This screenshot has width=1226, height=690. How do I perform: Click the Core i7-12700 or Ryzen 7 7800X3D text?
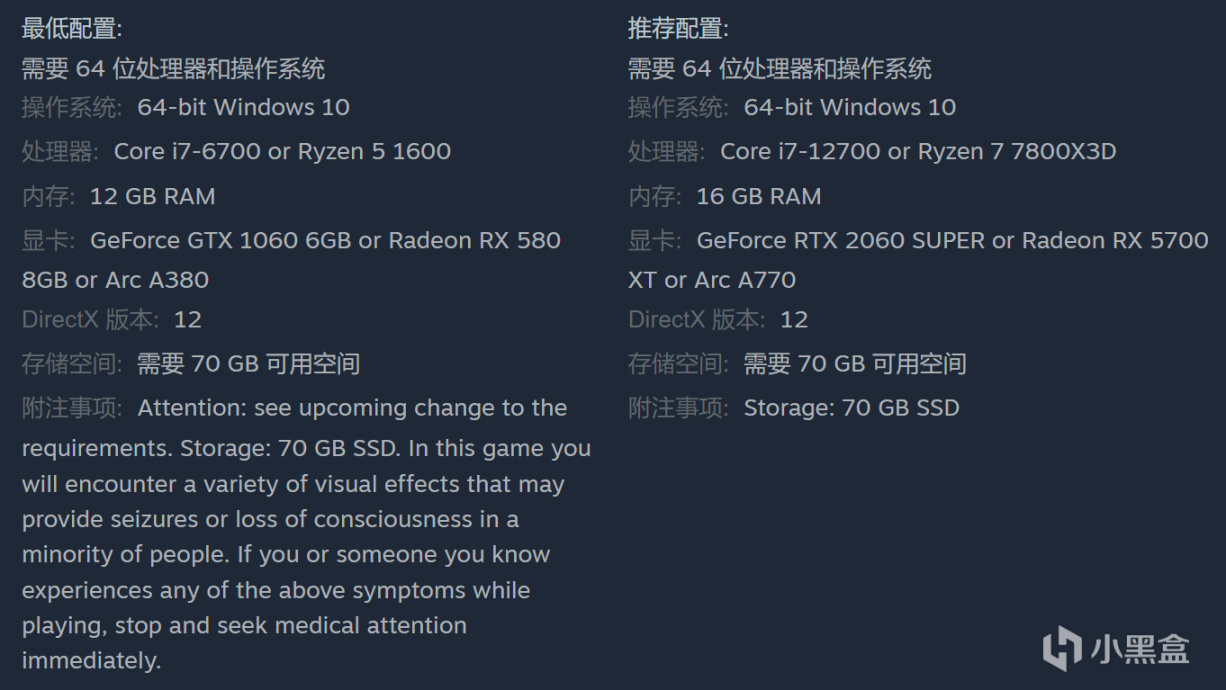pos(917,152)
